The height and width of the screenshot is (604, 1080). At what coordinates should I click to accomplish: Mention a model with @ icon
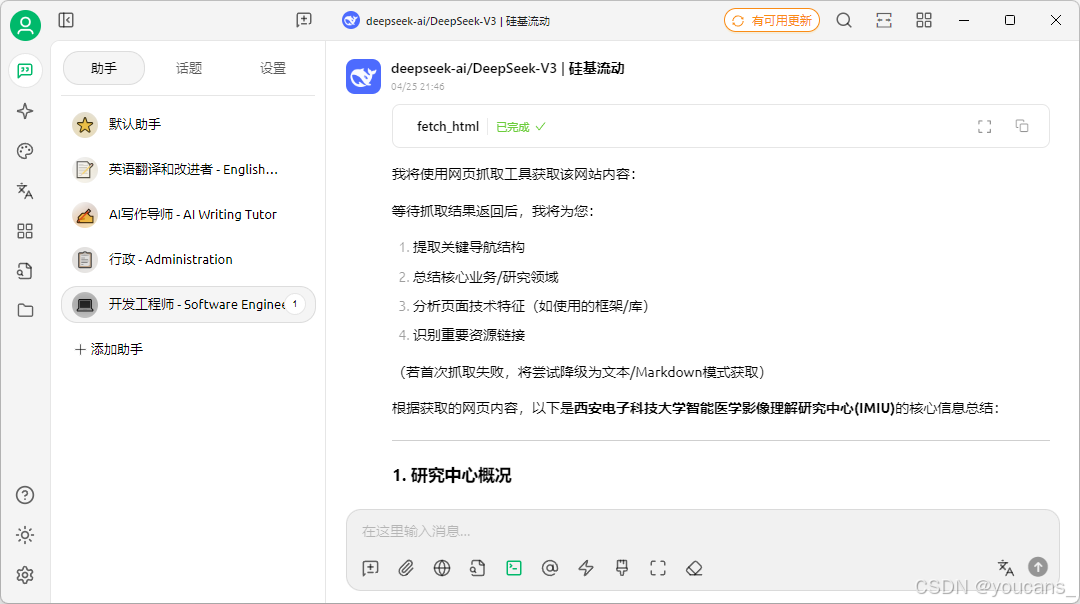coord(550,568)
